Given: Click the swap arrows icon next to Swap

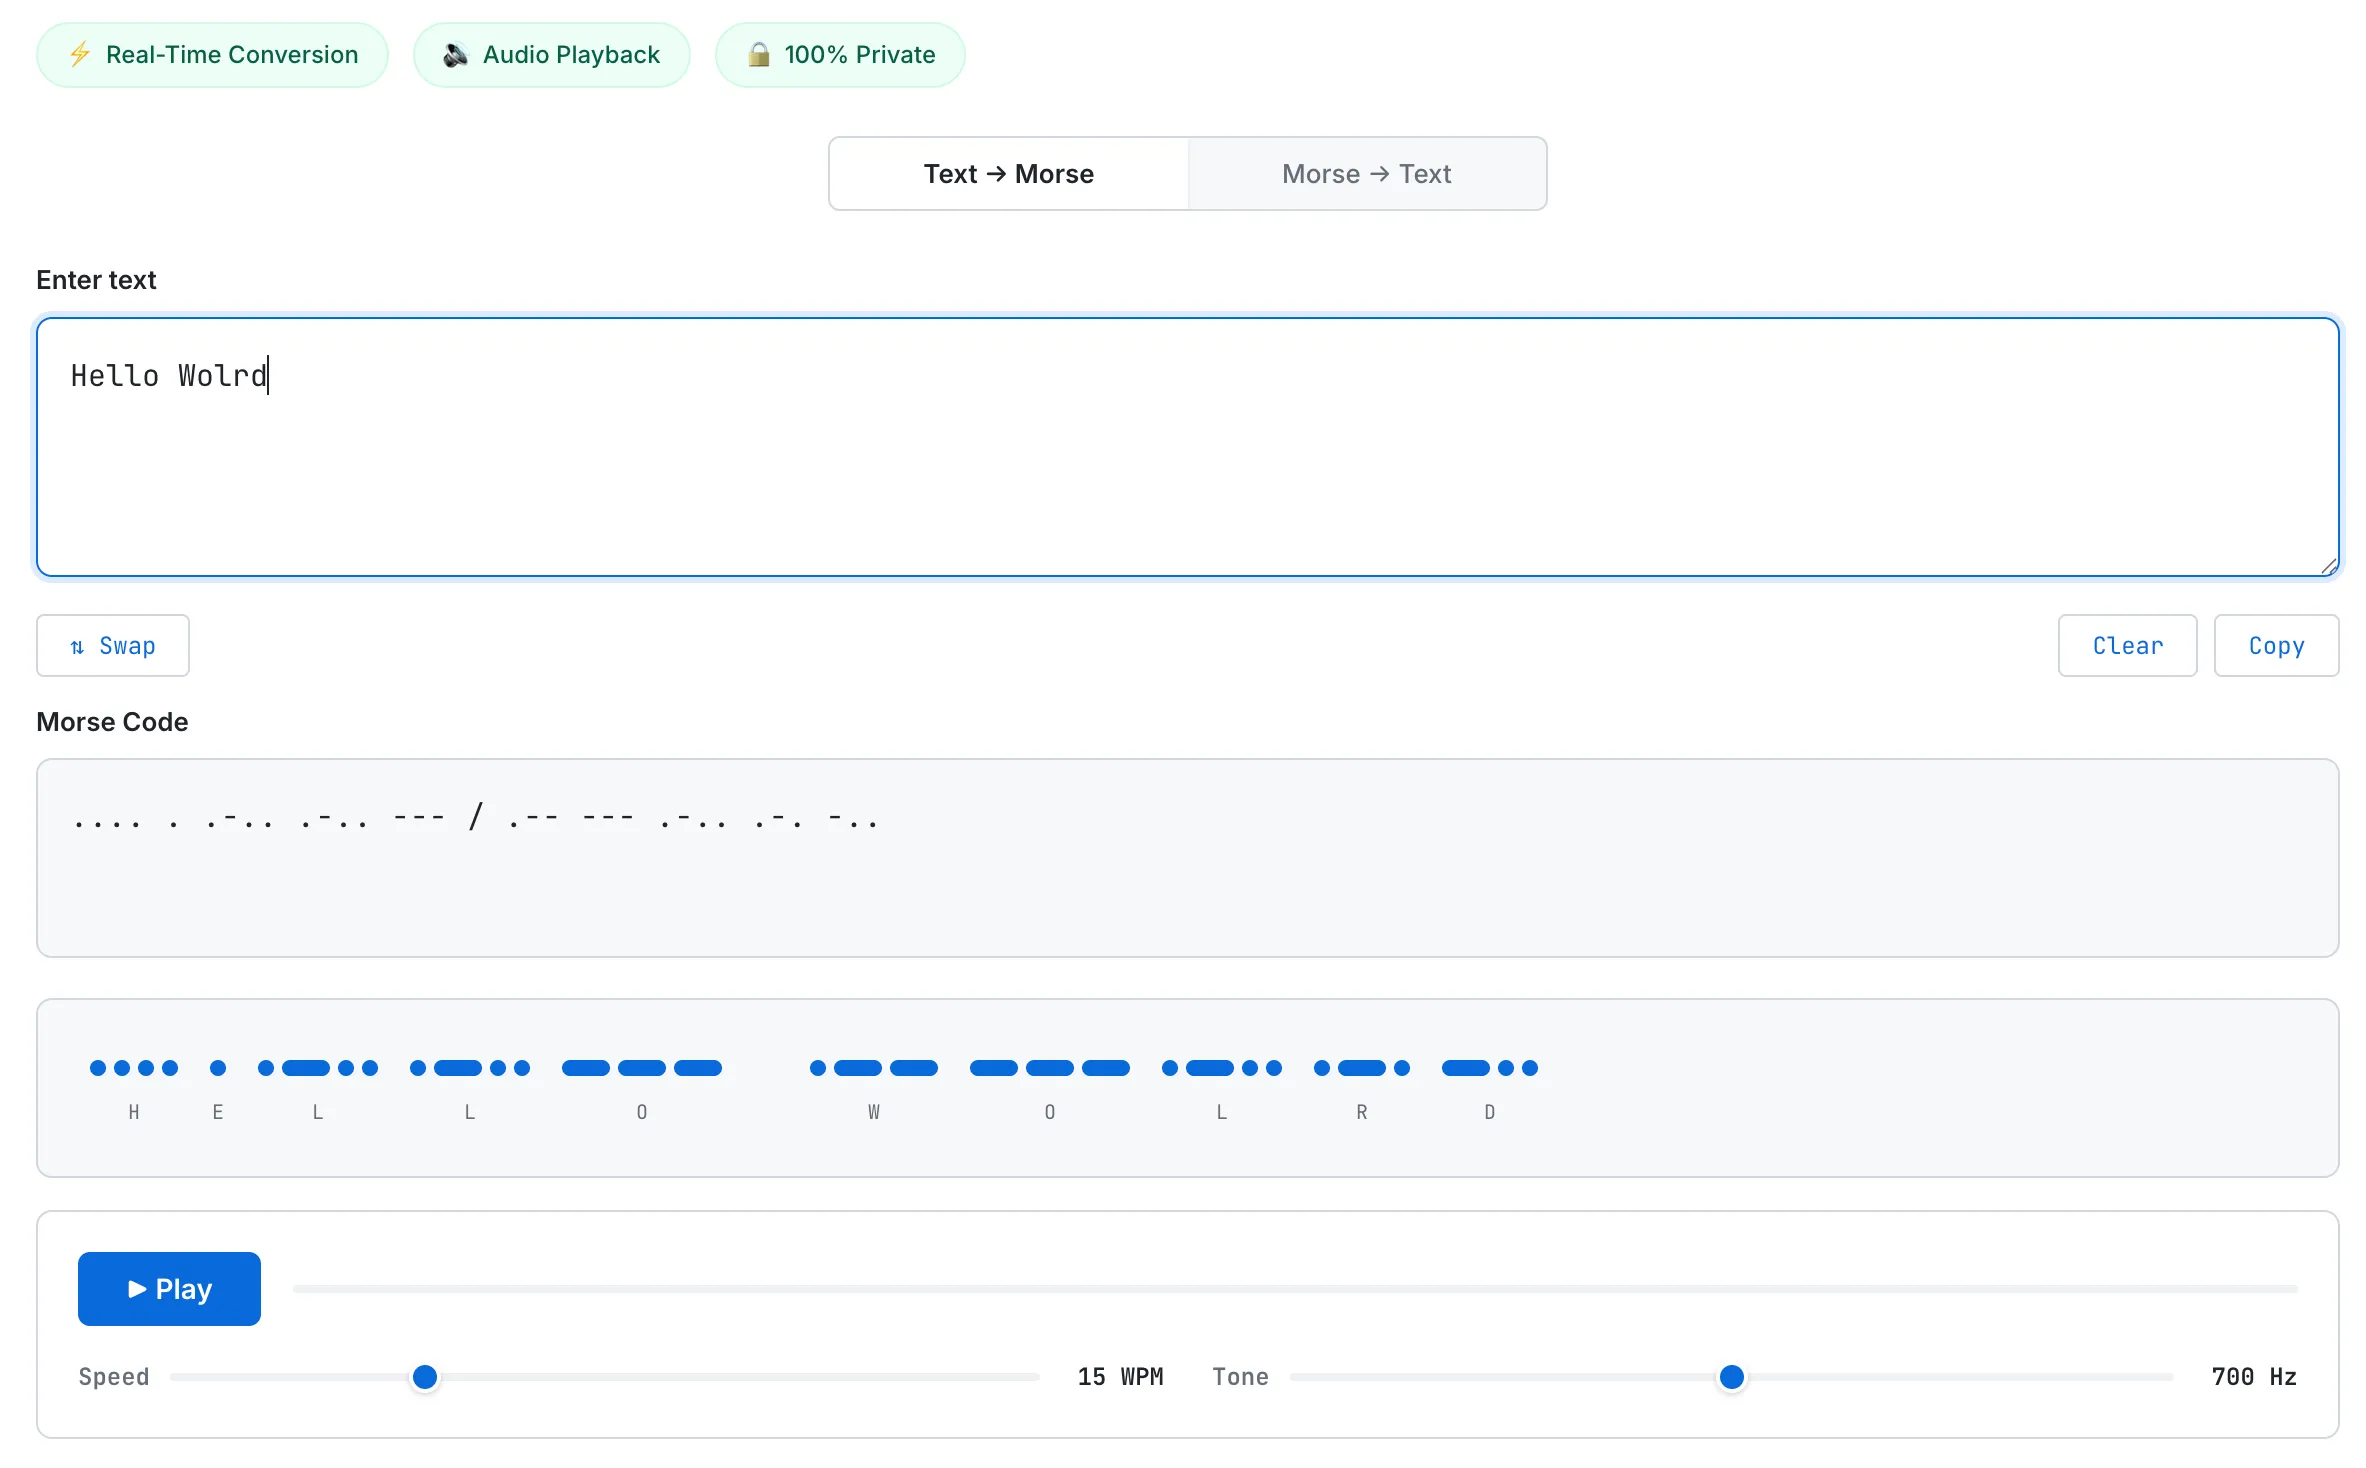Looking at the screenshot, I should pyautogui.click(x=78, y=646).
